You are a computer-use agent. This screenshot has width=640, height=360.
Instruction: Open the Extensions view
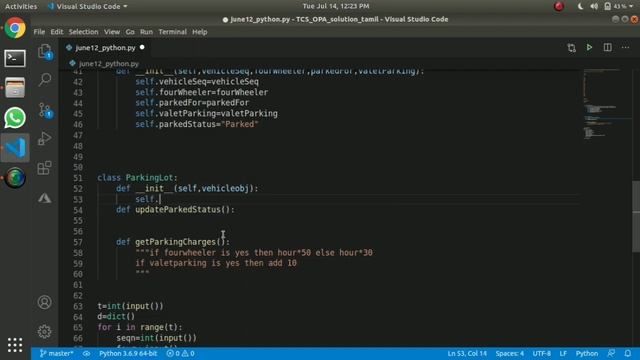tap(44, 168)
